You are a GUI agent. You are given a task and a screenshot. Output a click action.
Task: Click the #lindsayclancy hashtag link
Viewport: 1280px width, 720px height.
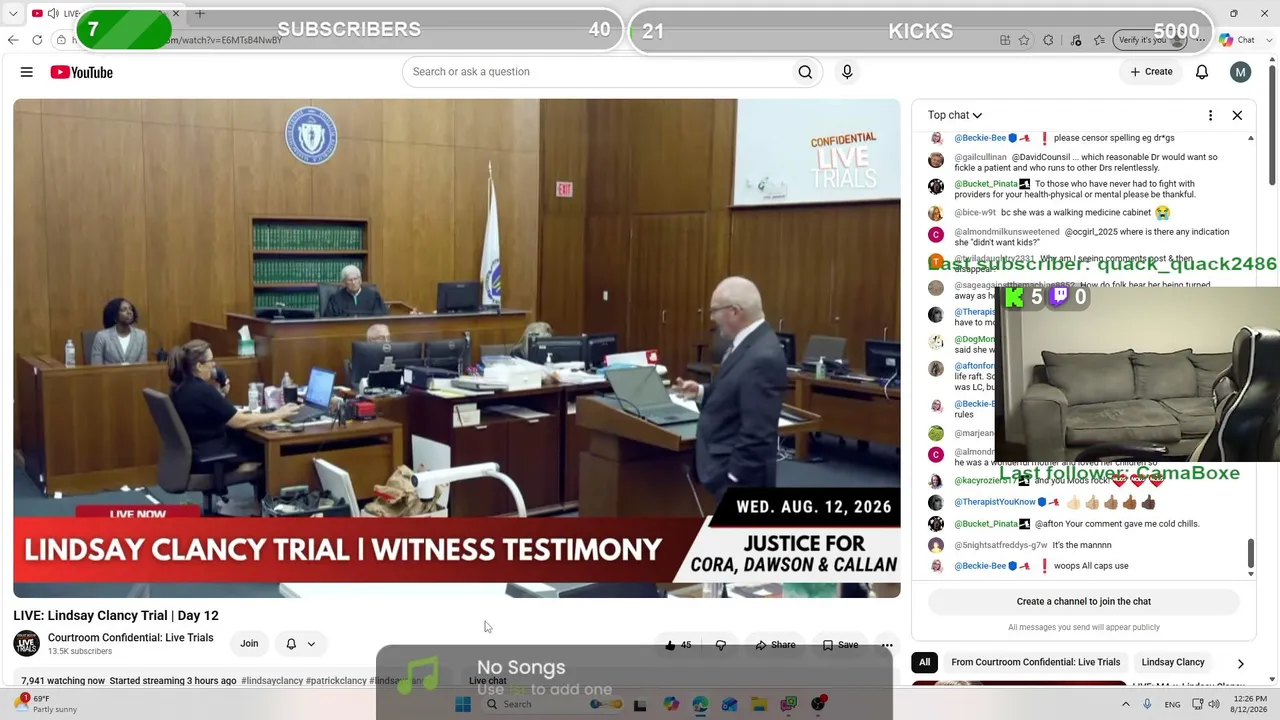tap(272, 681)
